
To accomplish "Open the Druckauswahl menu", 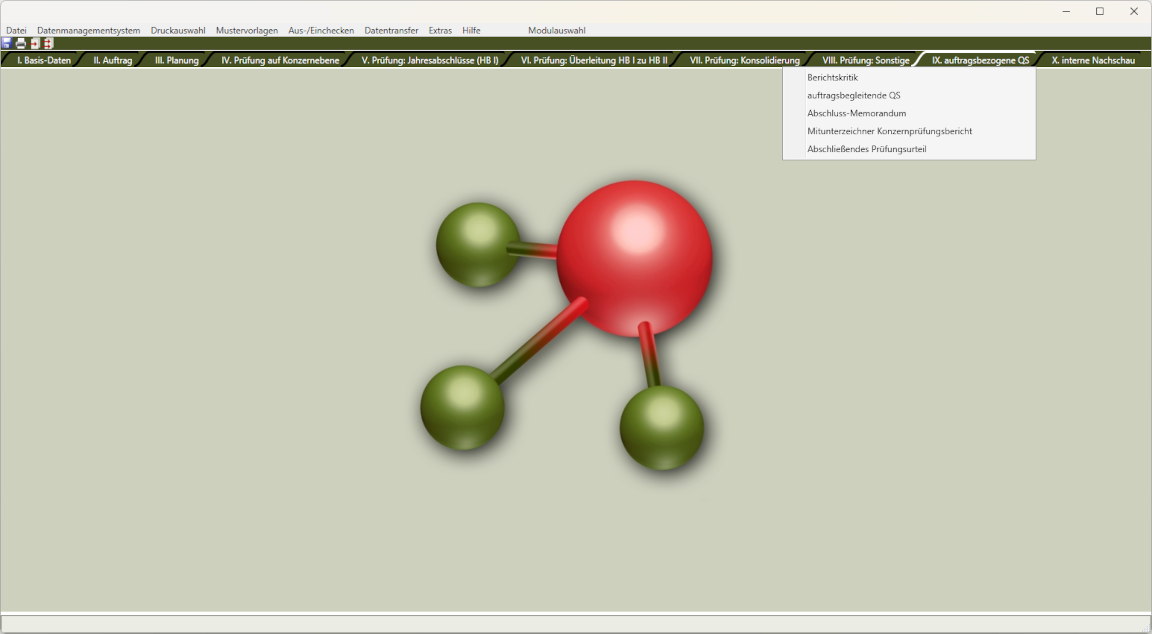I will pyautogui.click(x=178, y=30).
